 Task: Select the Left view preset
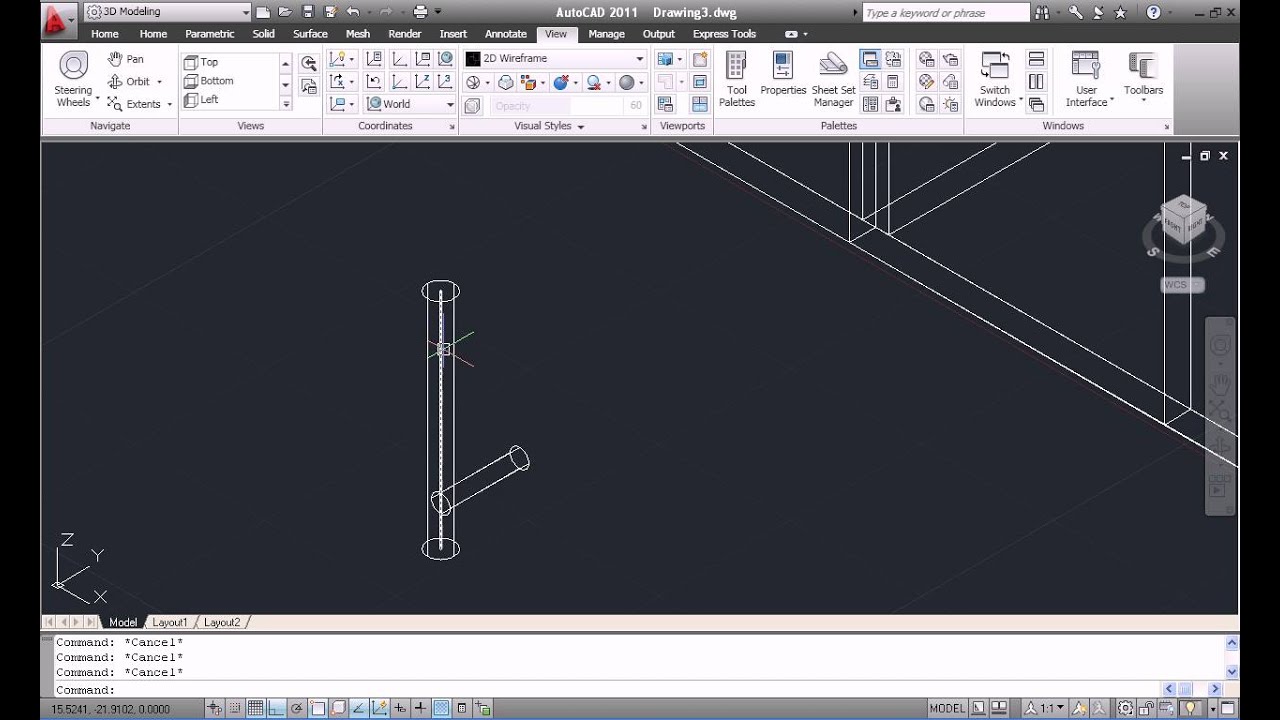[230, 100]
